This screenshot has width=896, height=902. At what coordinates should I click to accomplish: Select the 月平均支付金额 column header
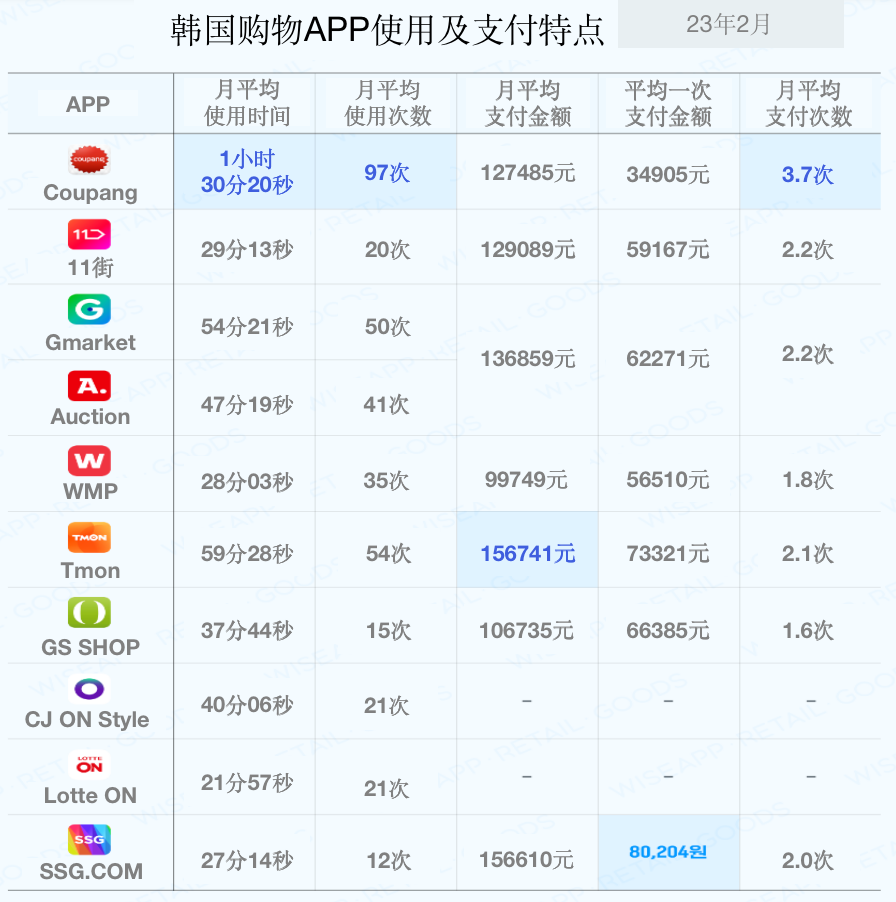(527, 103)
